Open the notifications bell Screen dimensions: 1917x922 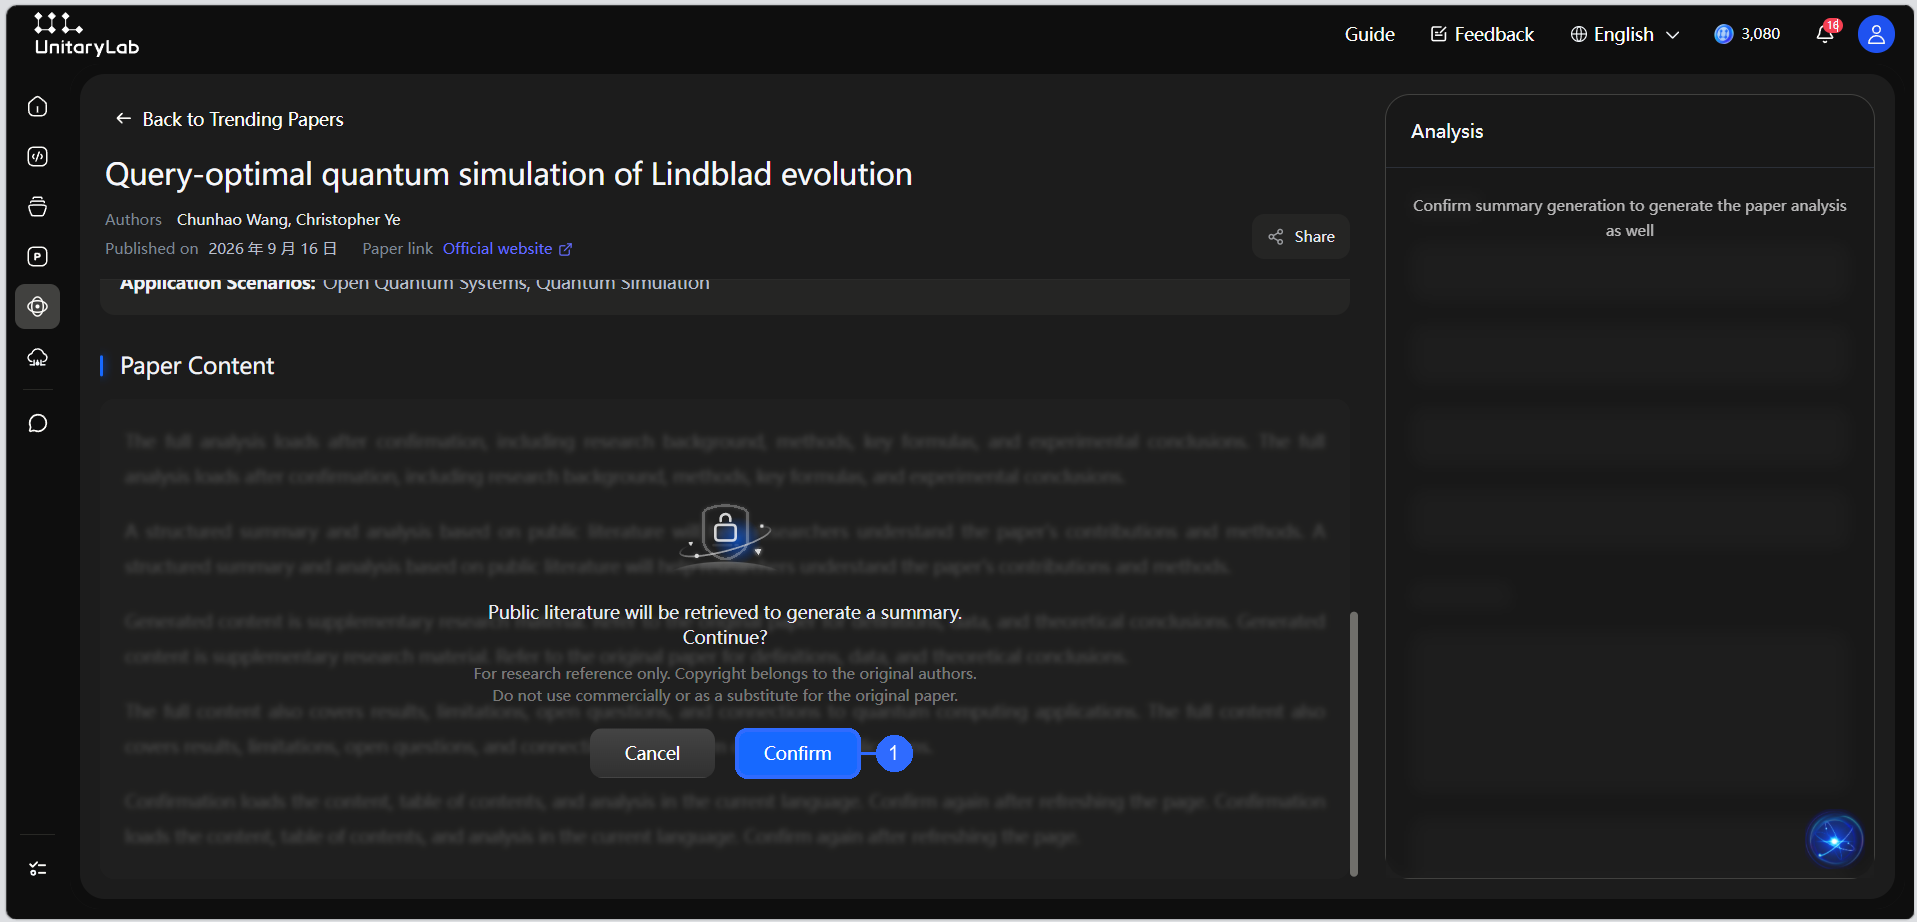click(1826, 33)
